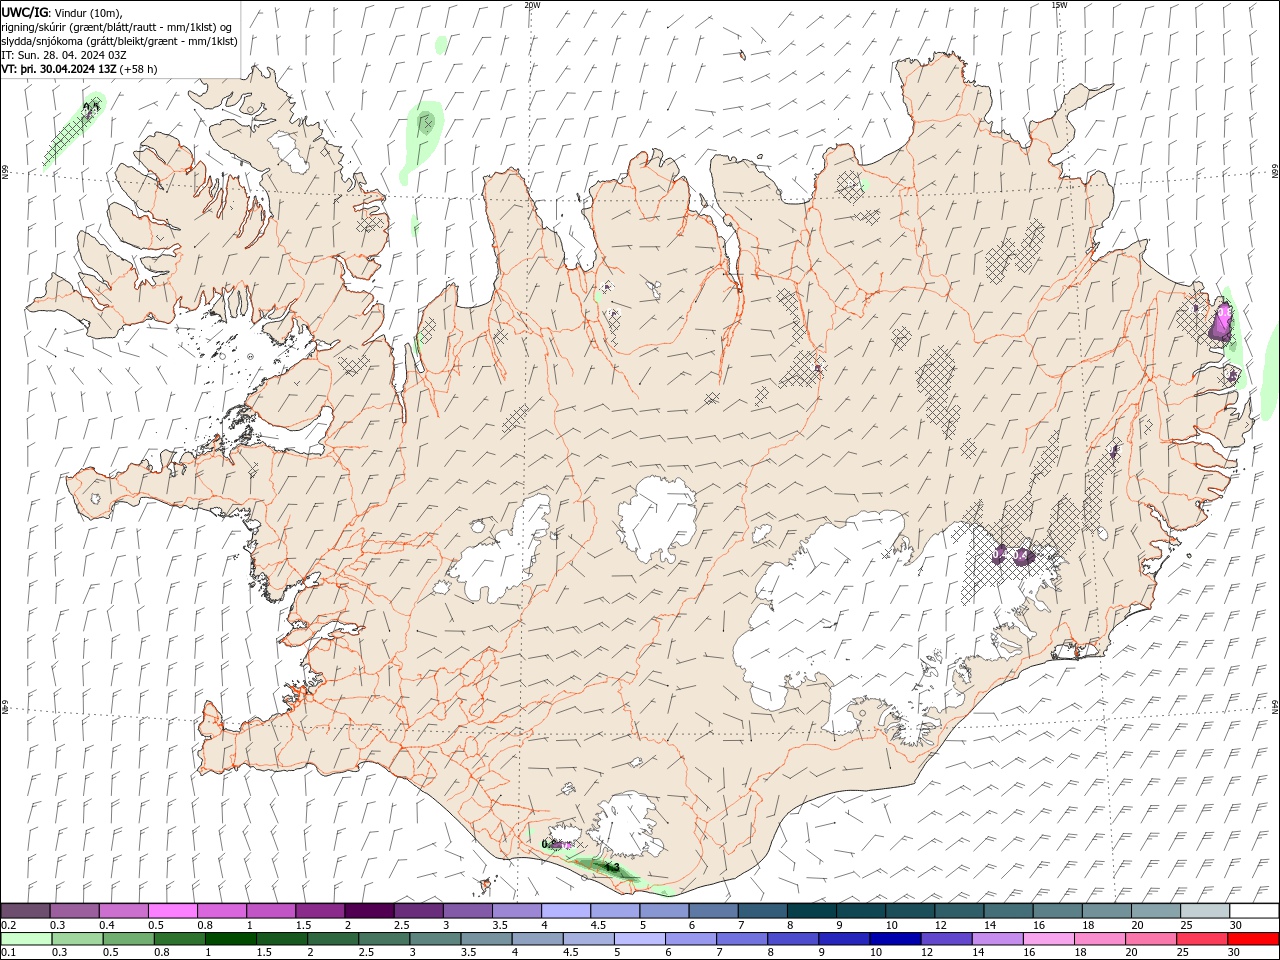
Task: Click the deep blue 10 rain legend swatch
Action: point(896,939)
